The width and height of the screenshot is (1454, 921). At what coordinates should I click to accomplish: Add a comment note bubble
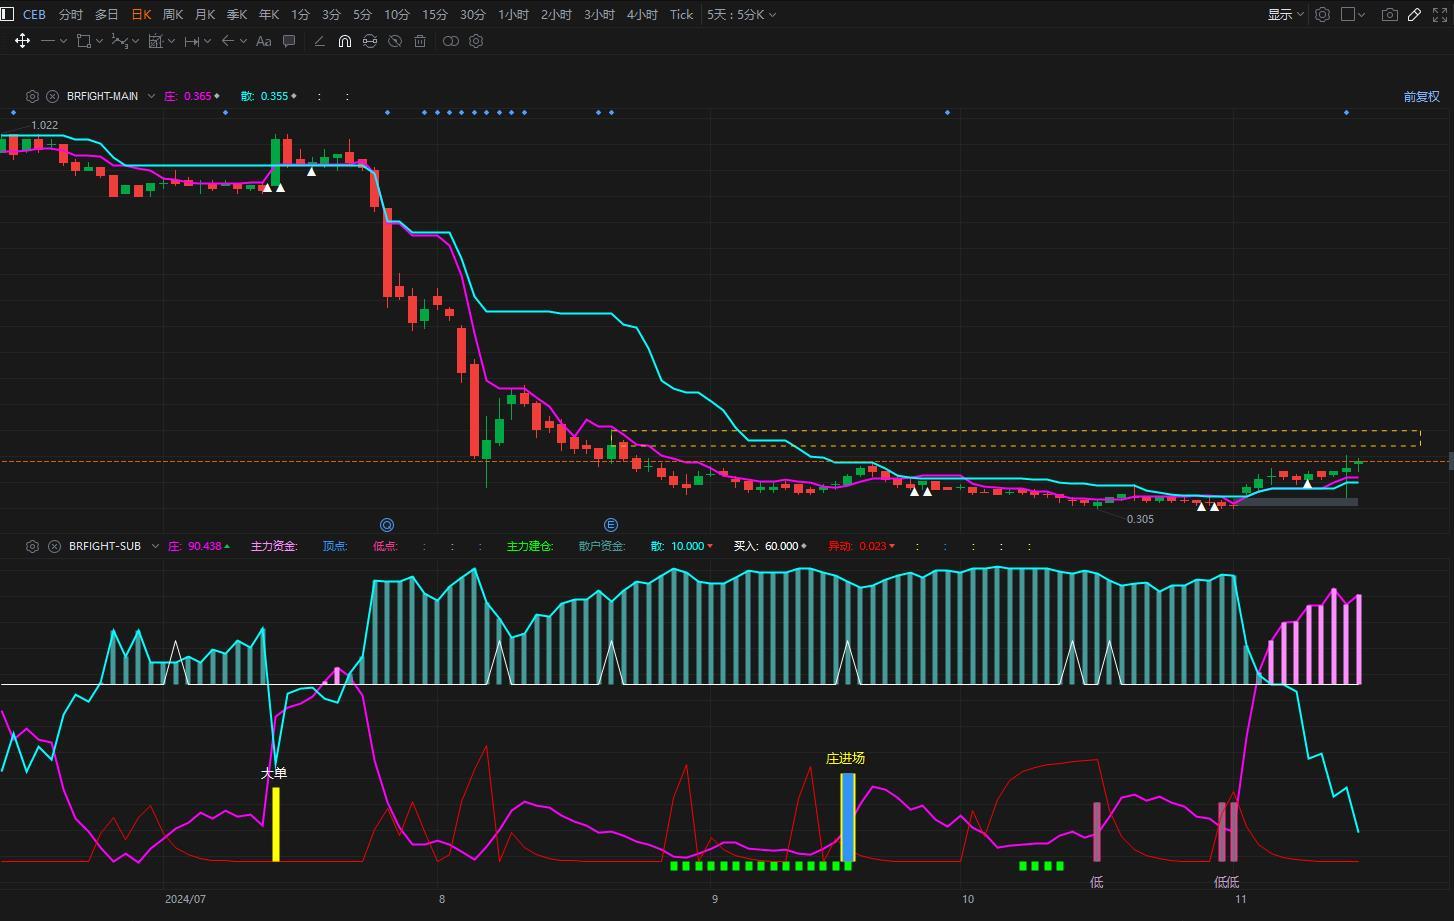pyautogui.click(x=289, y=41)
